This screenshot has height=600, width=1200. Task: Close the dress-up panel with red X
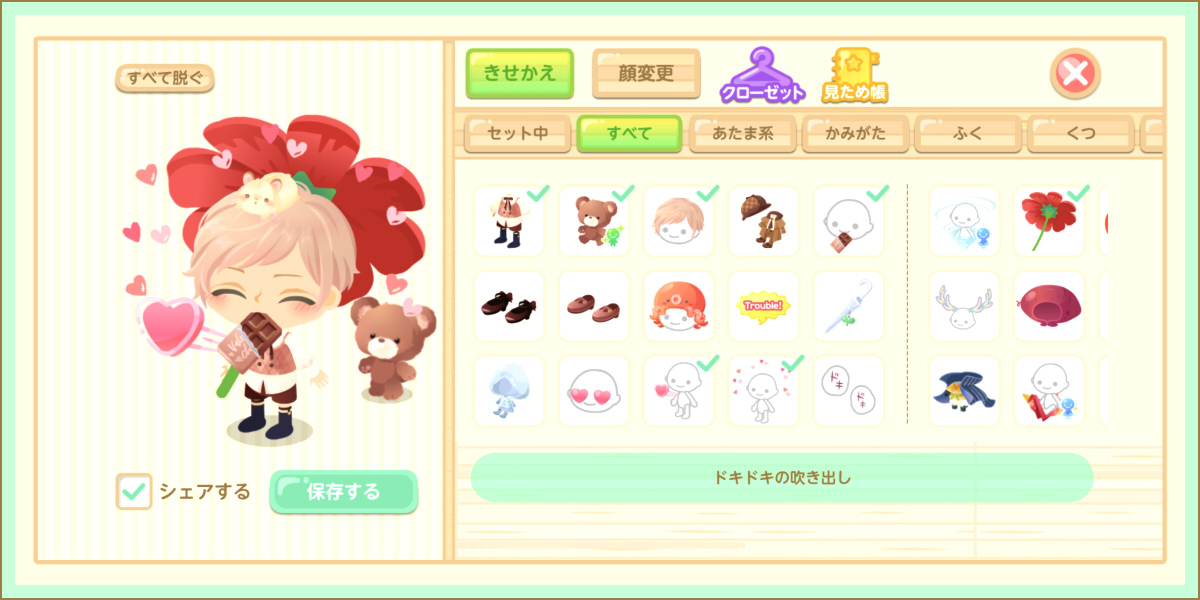point(1075,74)
